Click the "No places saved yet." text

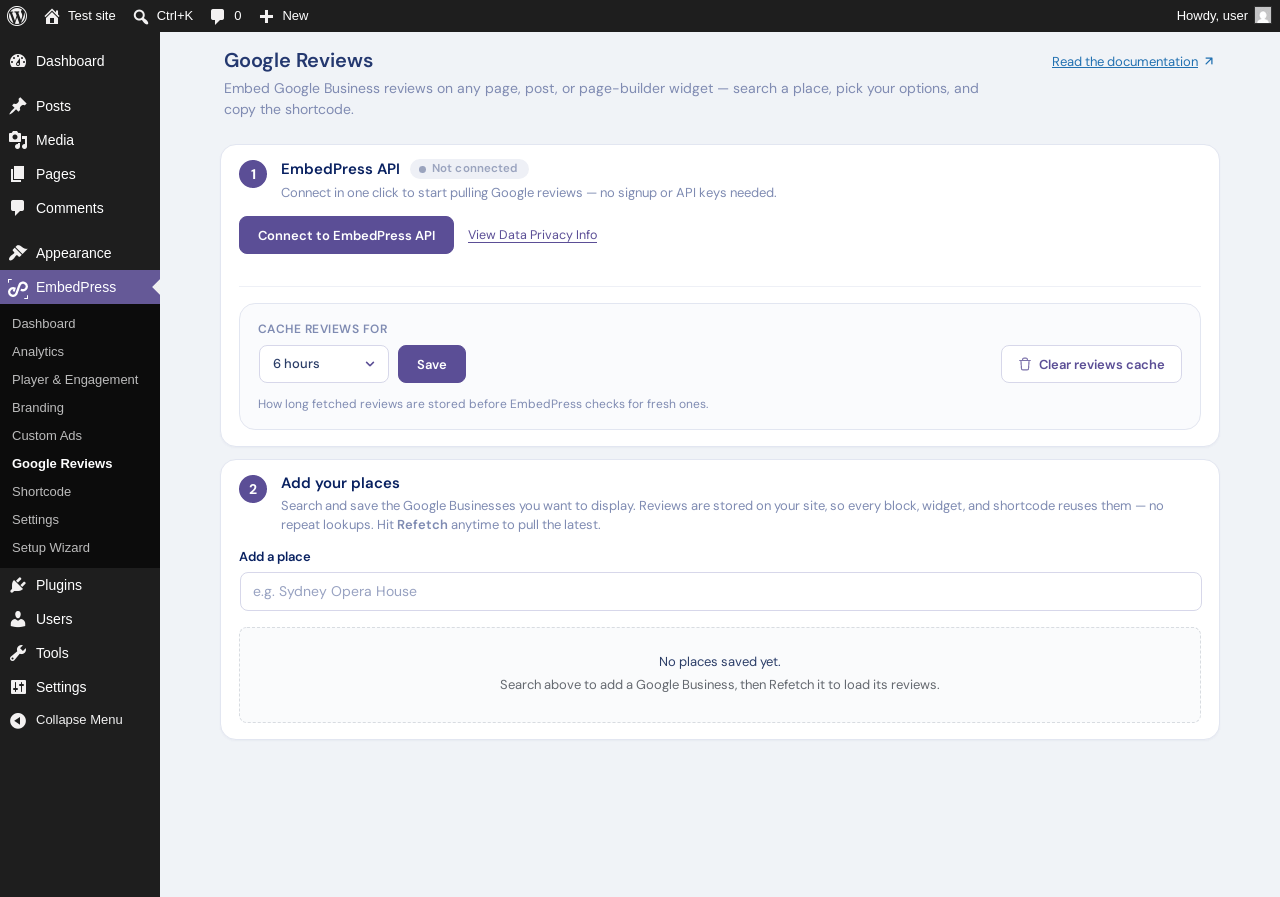720,662
